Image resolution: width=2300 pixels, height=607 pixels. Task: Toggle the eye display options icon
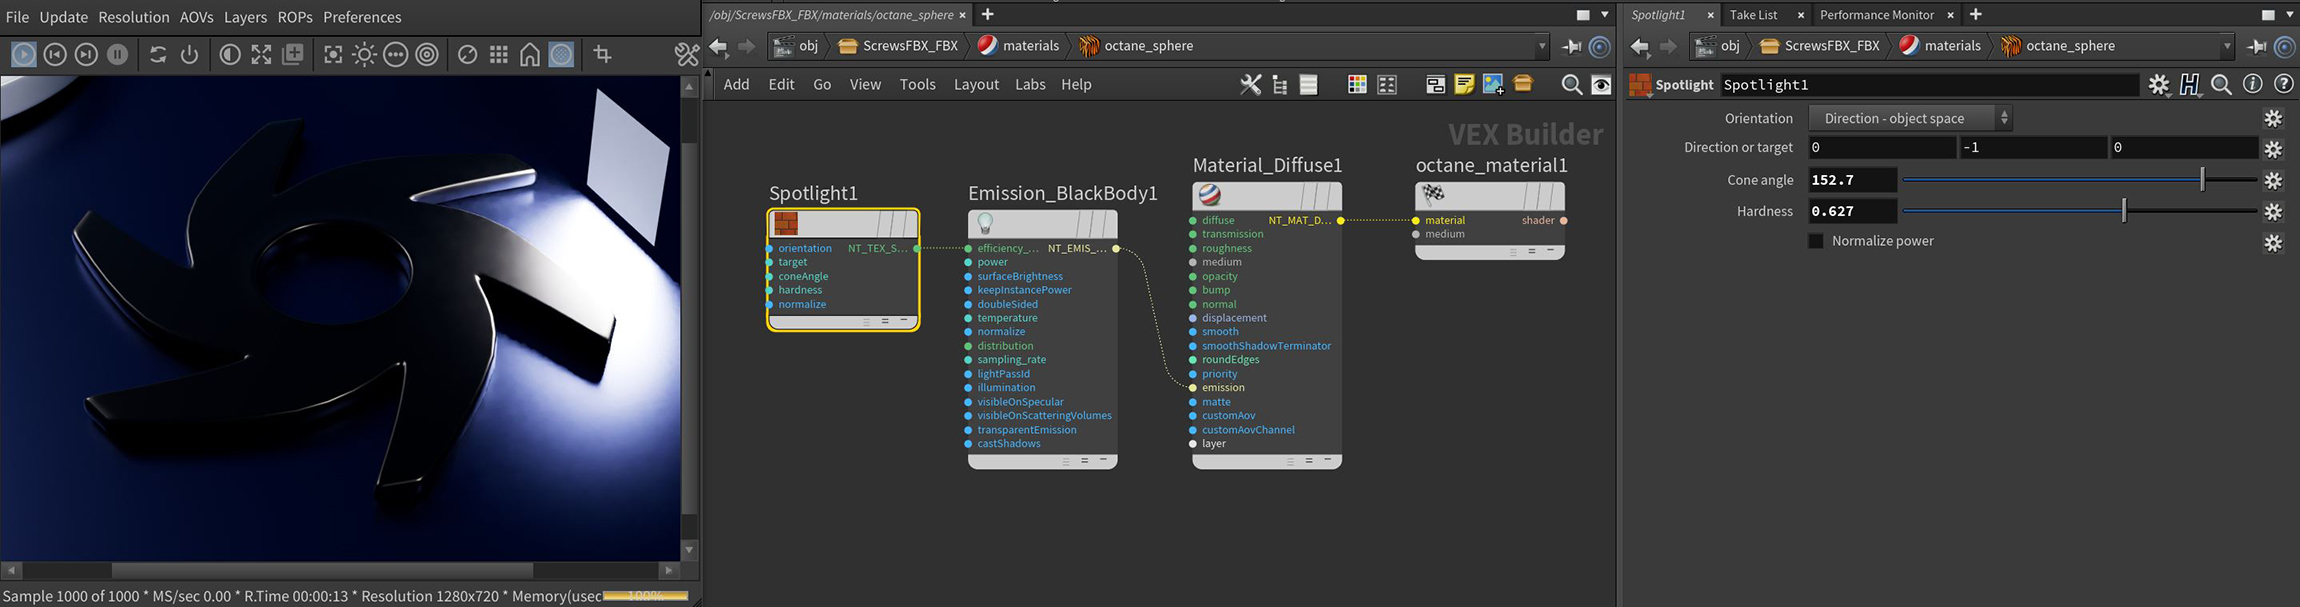click(x=1601, y=85)
